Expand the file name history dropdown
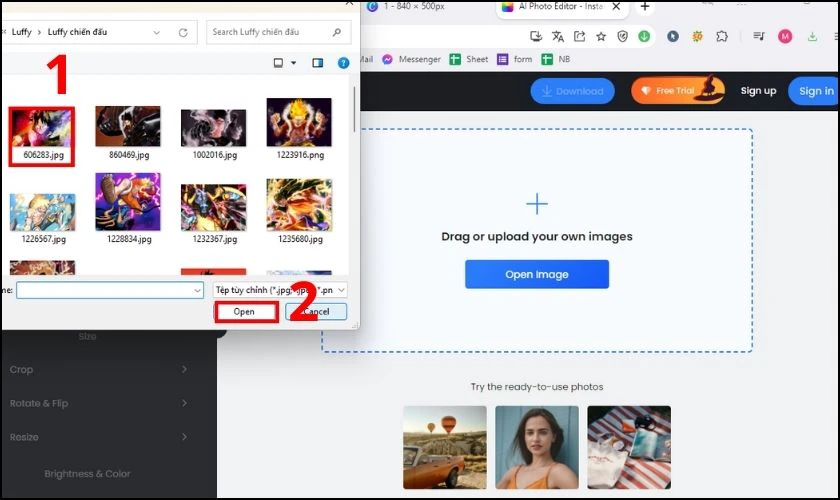This screenshot has height=500, width=840. 198,290
